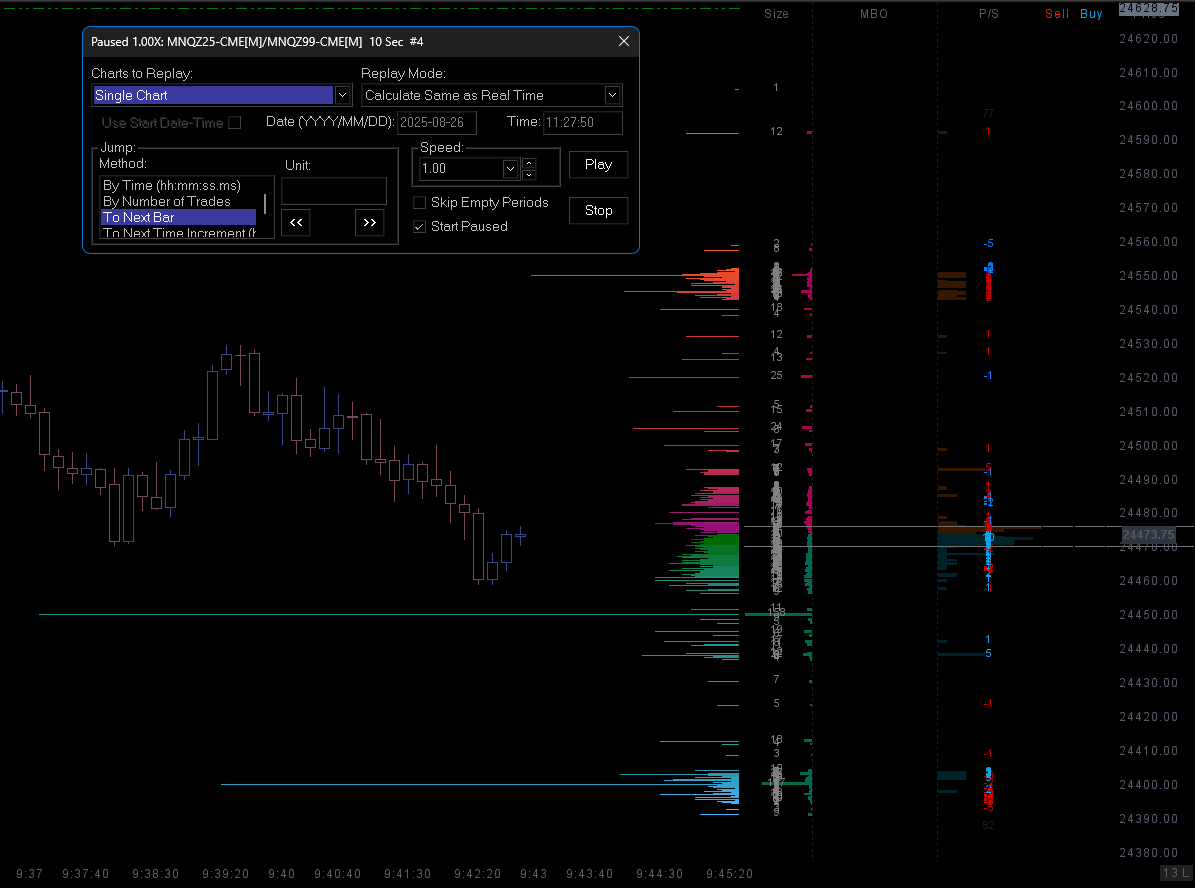Close the replay dialog window

624,42
